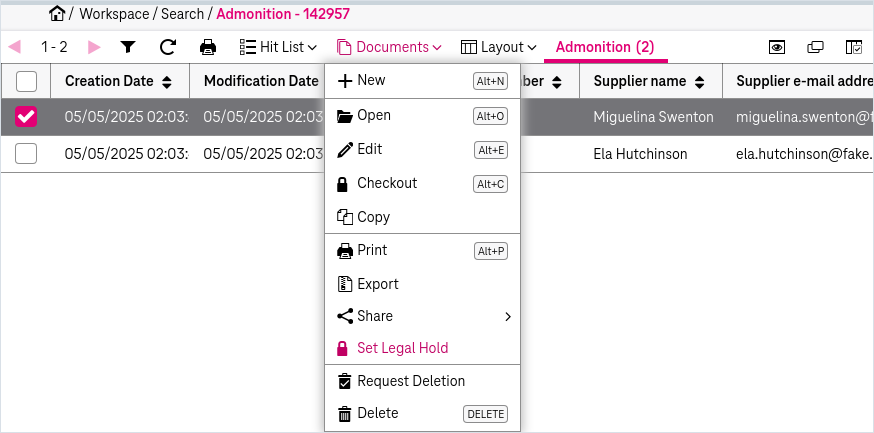Switch to the Admonition (2) tab
Image resolution: width=874 pixels, height=433 pixels.
coord(605,47)
